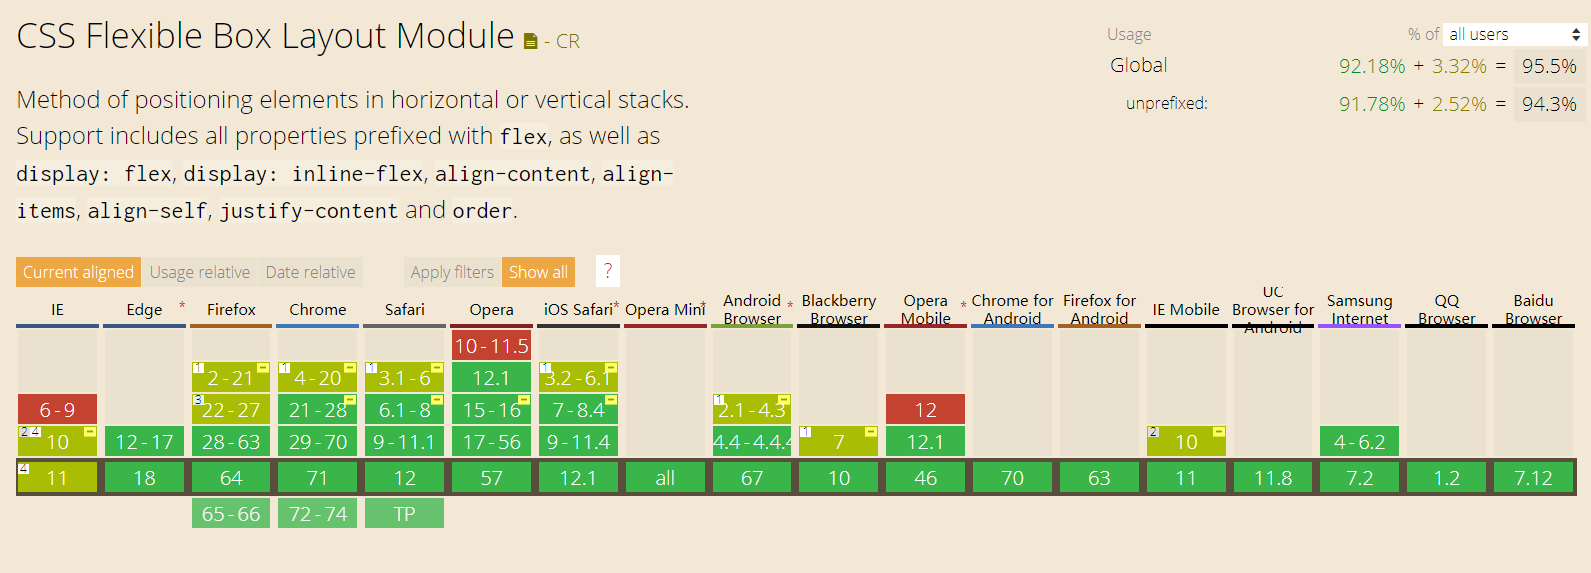Viewport: 1591px width, 573px height.
Task: Select the Current aligned view mode
Action: [78, 272]
